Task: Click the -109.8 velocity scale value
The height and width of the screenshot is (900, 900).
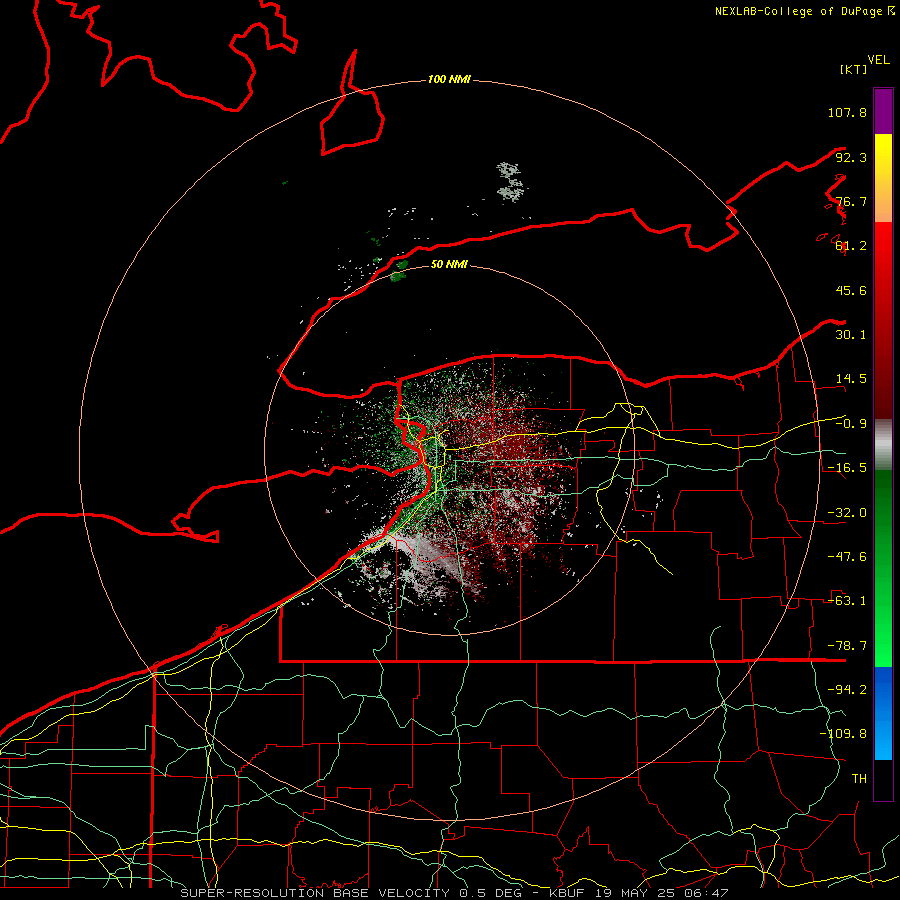Action: (843, 734)
